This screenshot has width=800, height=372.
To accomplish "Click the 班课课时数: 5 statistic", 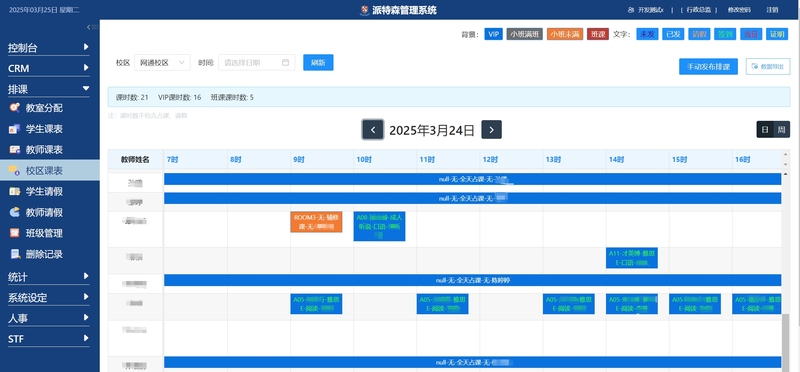I will [232, 97].
